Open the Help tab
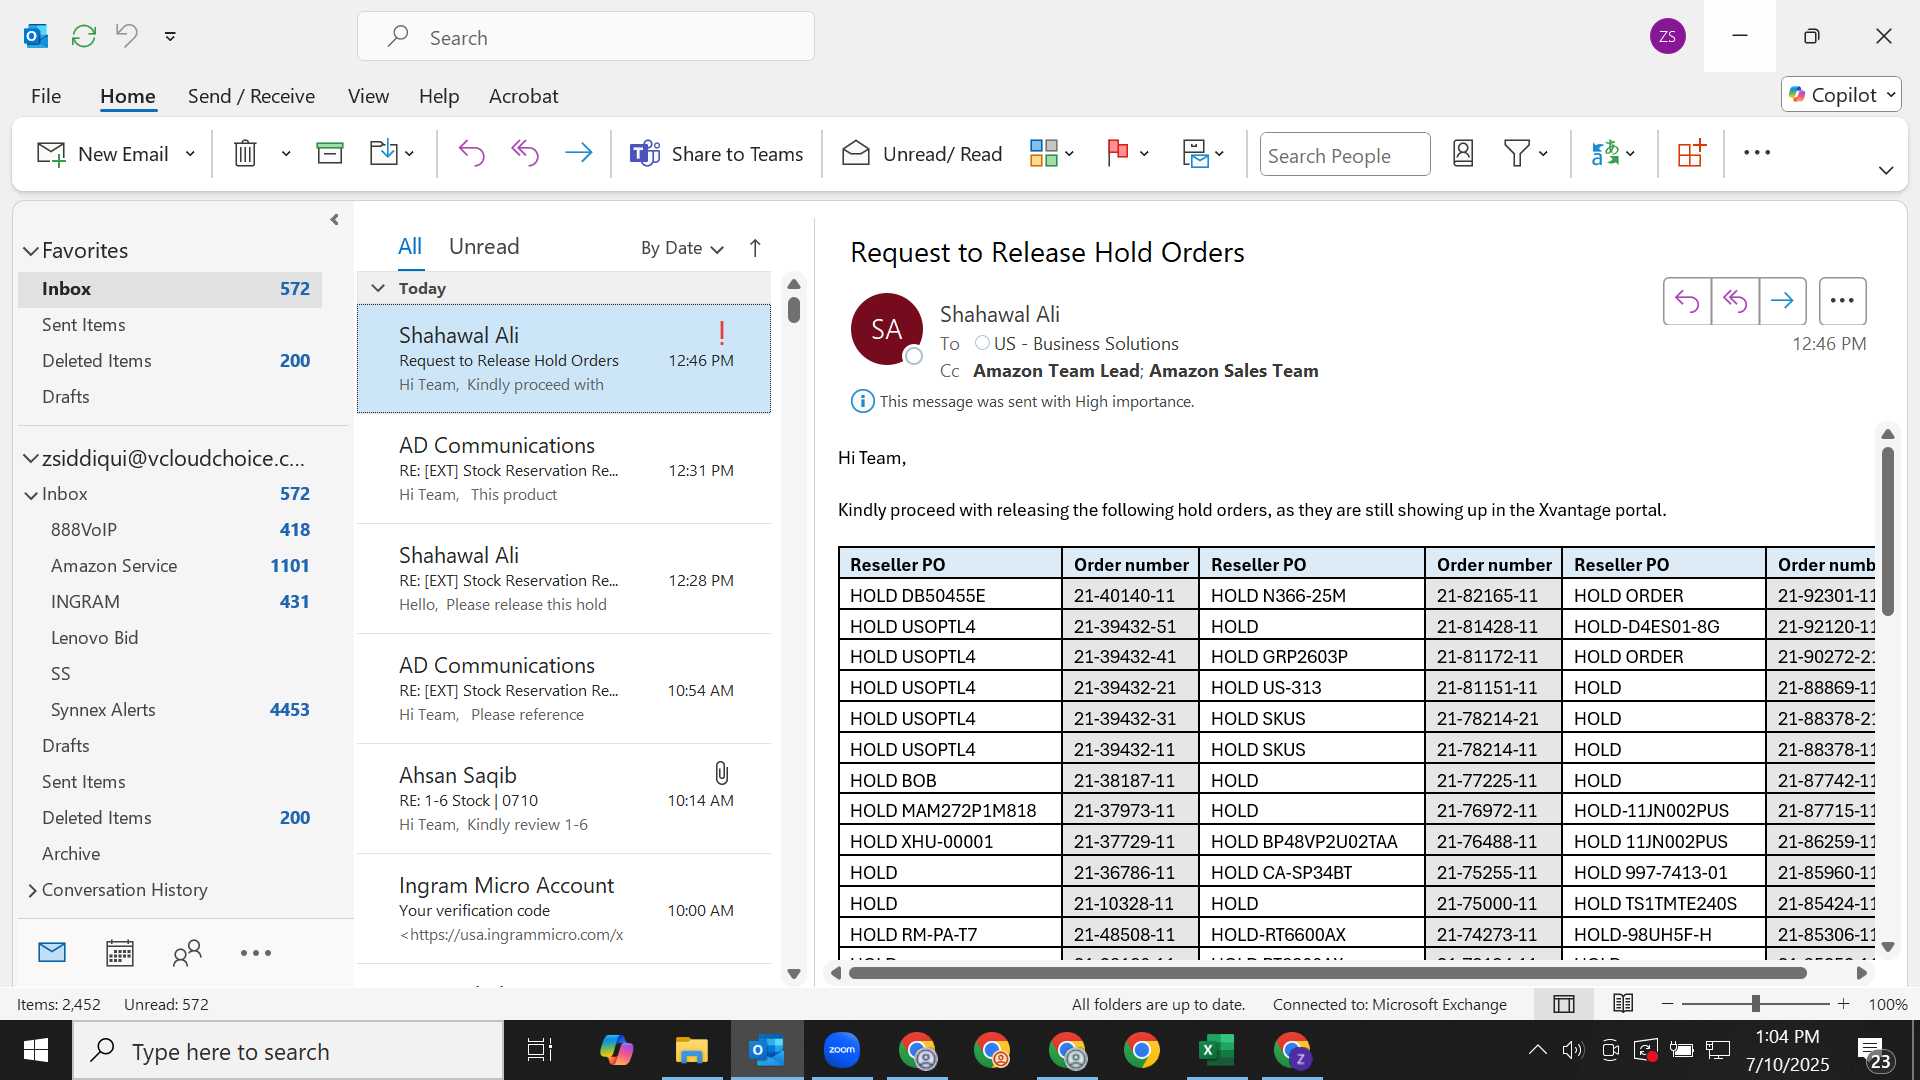 439,96
